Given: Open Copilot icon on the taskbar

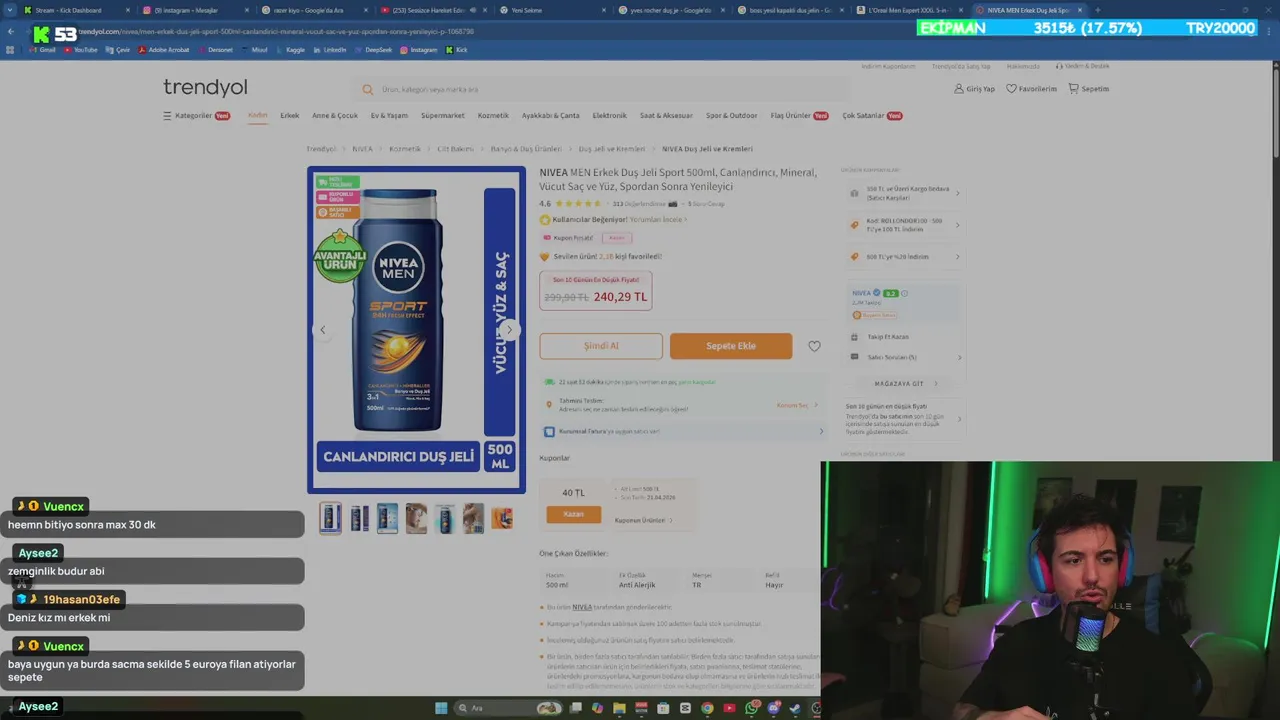Looking at the screenshot, I should coord(597,708).
